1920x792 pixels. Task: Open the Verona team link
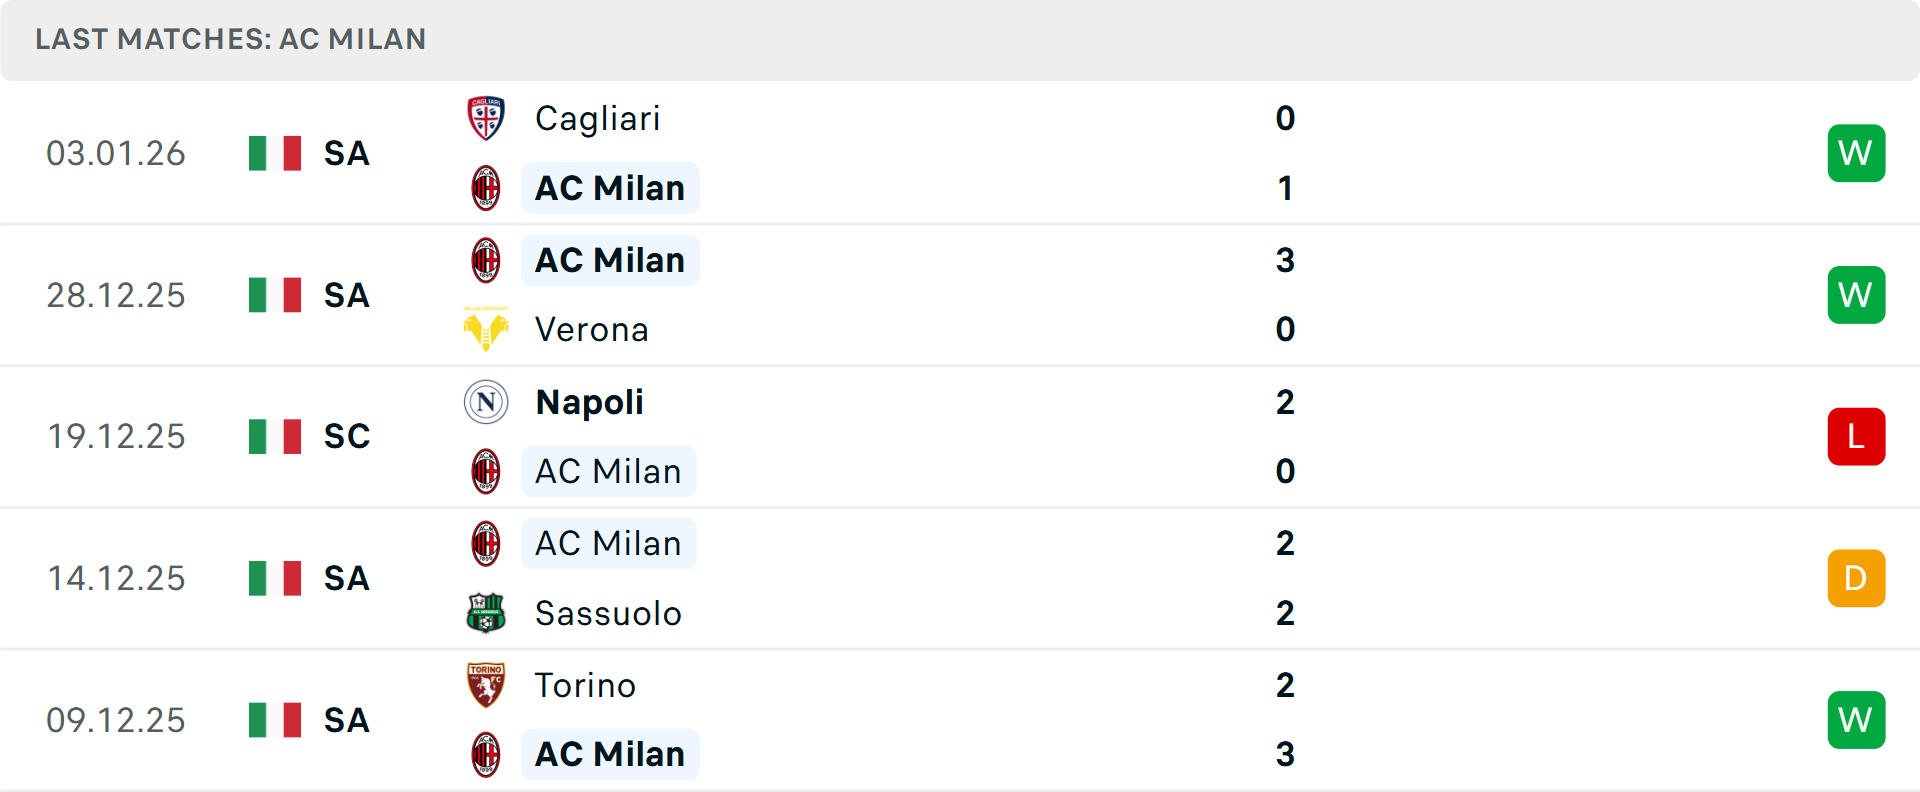coord(591,330)
